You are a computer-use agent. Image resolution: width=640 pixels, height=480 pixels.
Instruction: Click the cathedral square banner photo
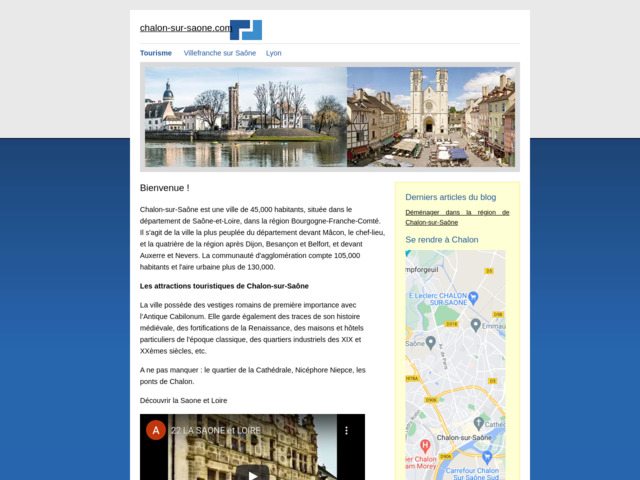[x=431, y=117]
